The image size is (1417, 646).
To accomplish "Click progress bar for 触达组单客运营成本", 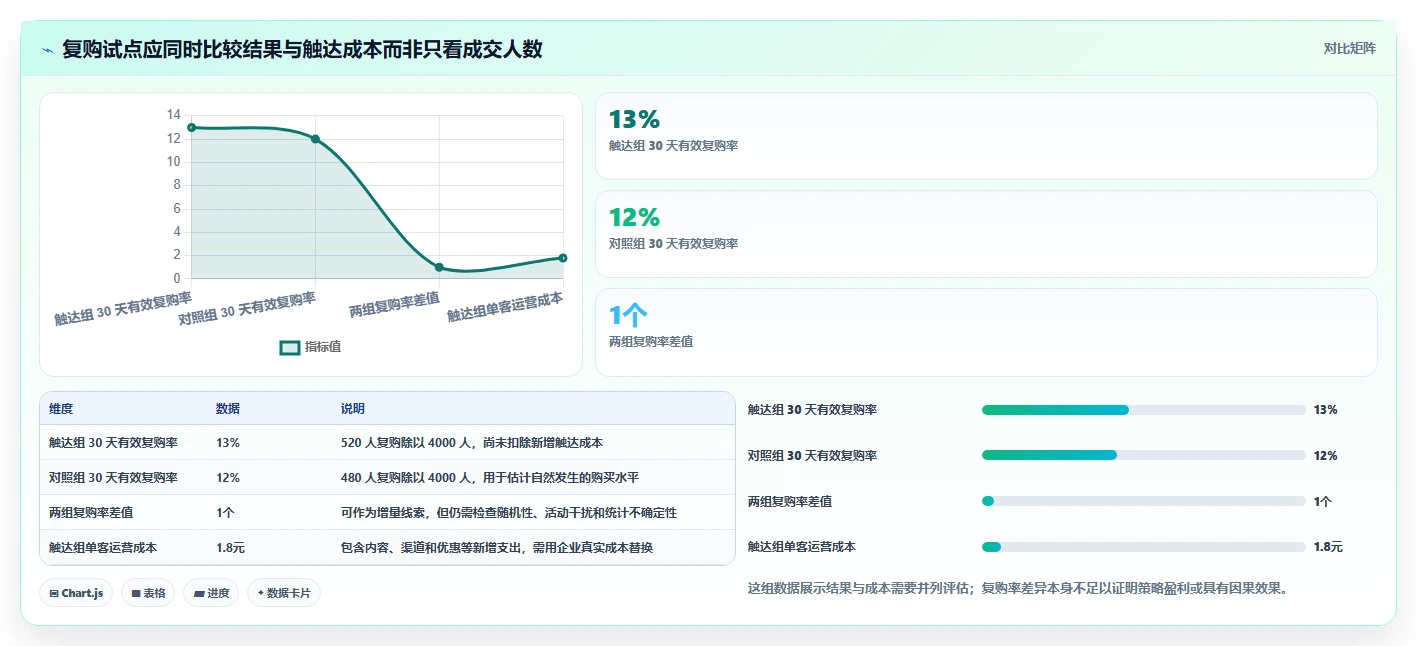I will (1144, 547).
